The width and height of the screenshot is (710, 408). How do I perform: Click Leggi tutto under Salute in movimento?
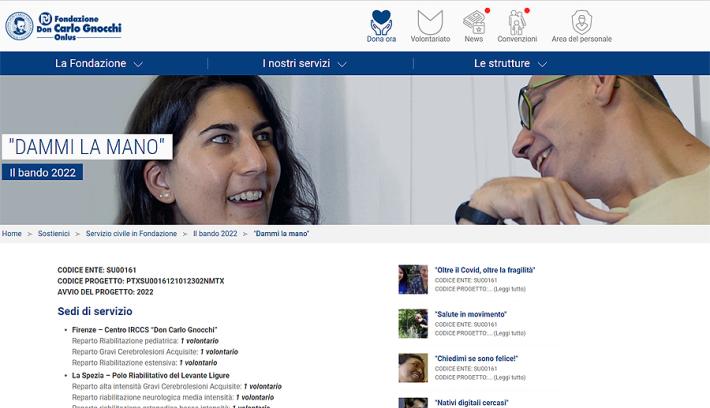coord(509,333)
